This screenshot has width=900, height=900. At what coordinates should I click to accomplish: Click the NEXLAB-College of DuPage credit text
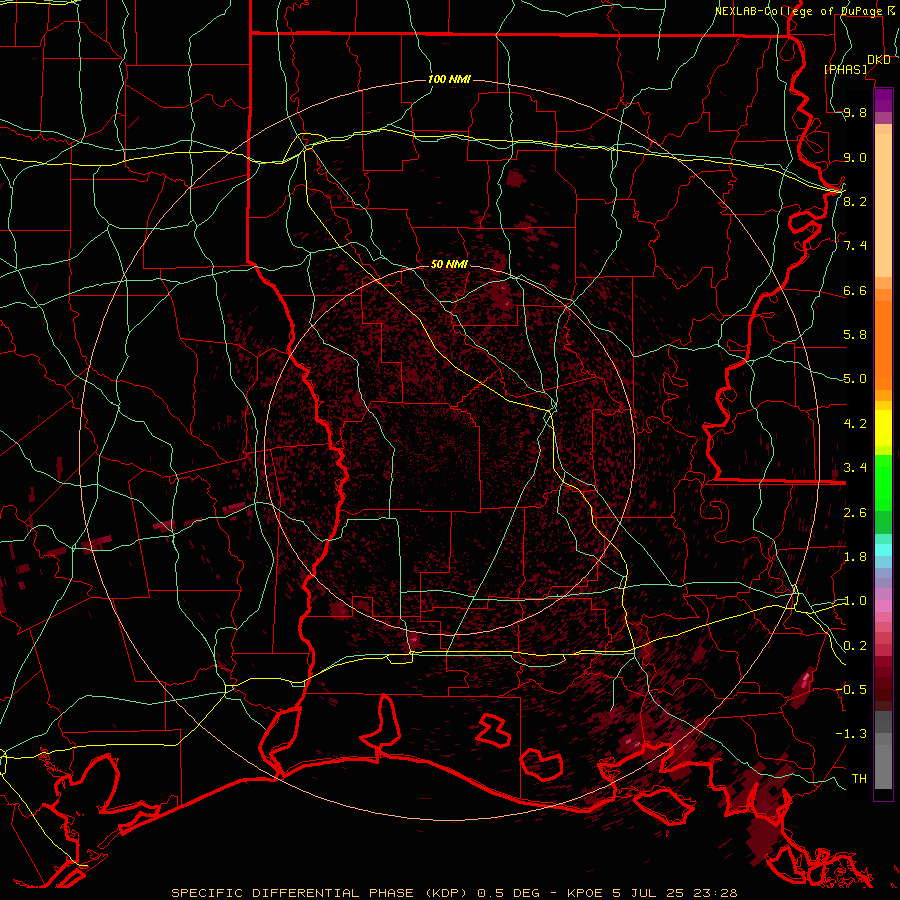click(798, 11)
